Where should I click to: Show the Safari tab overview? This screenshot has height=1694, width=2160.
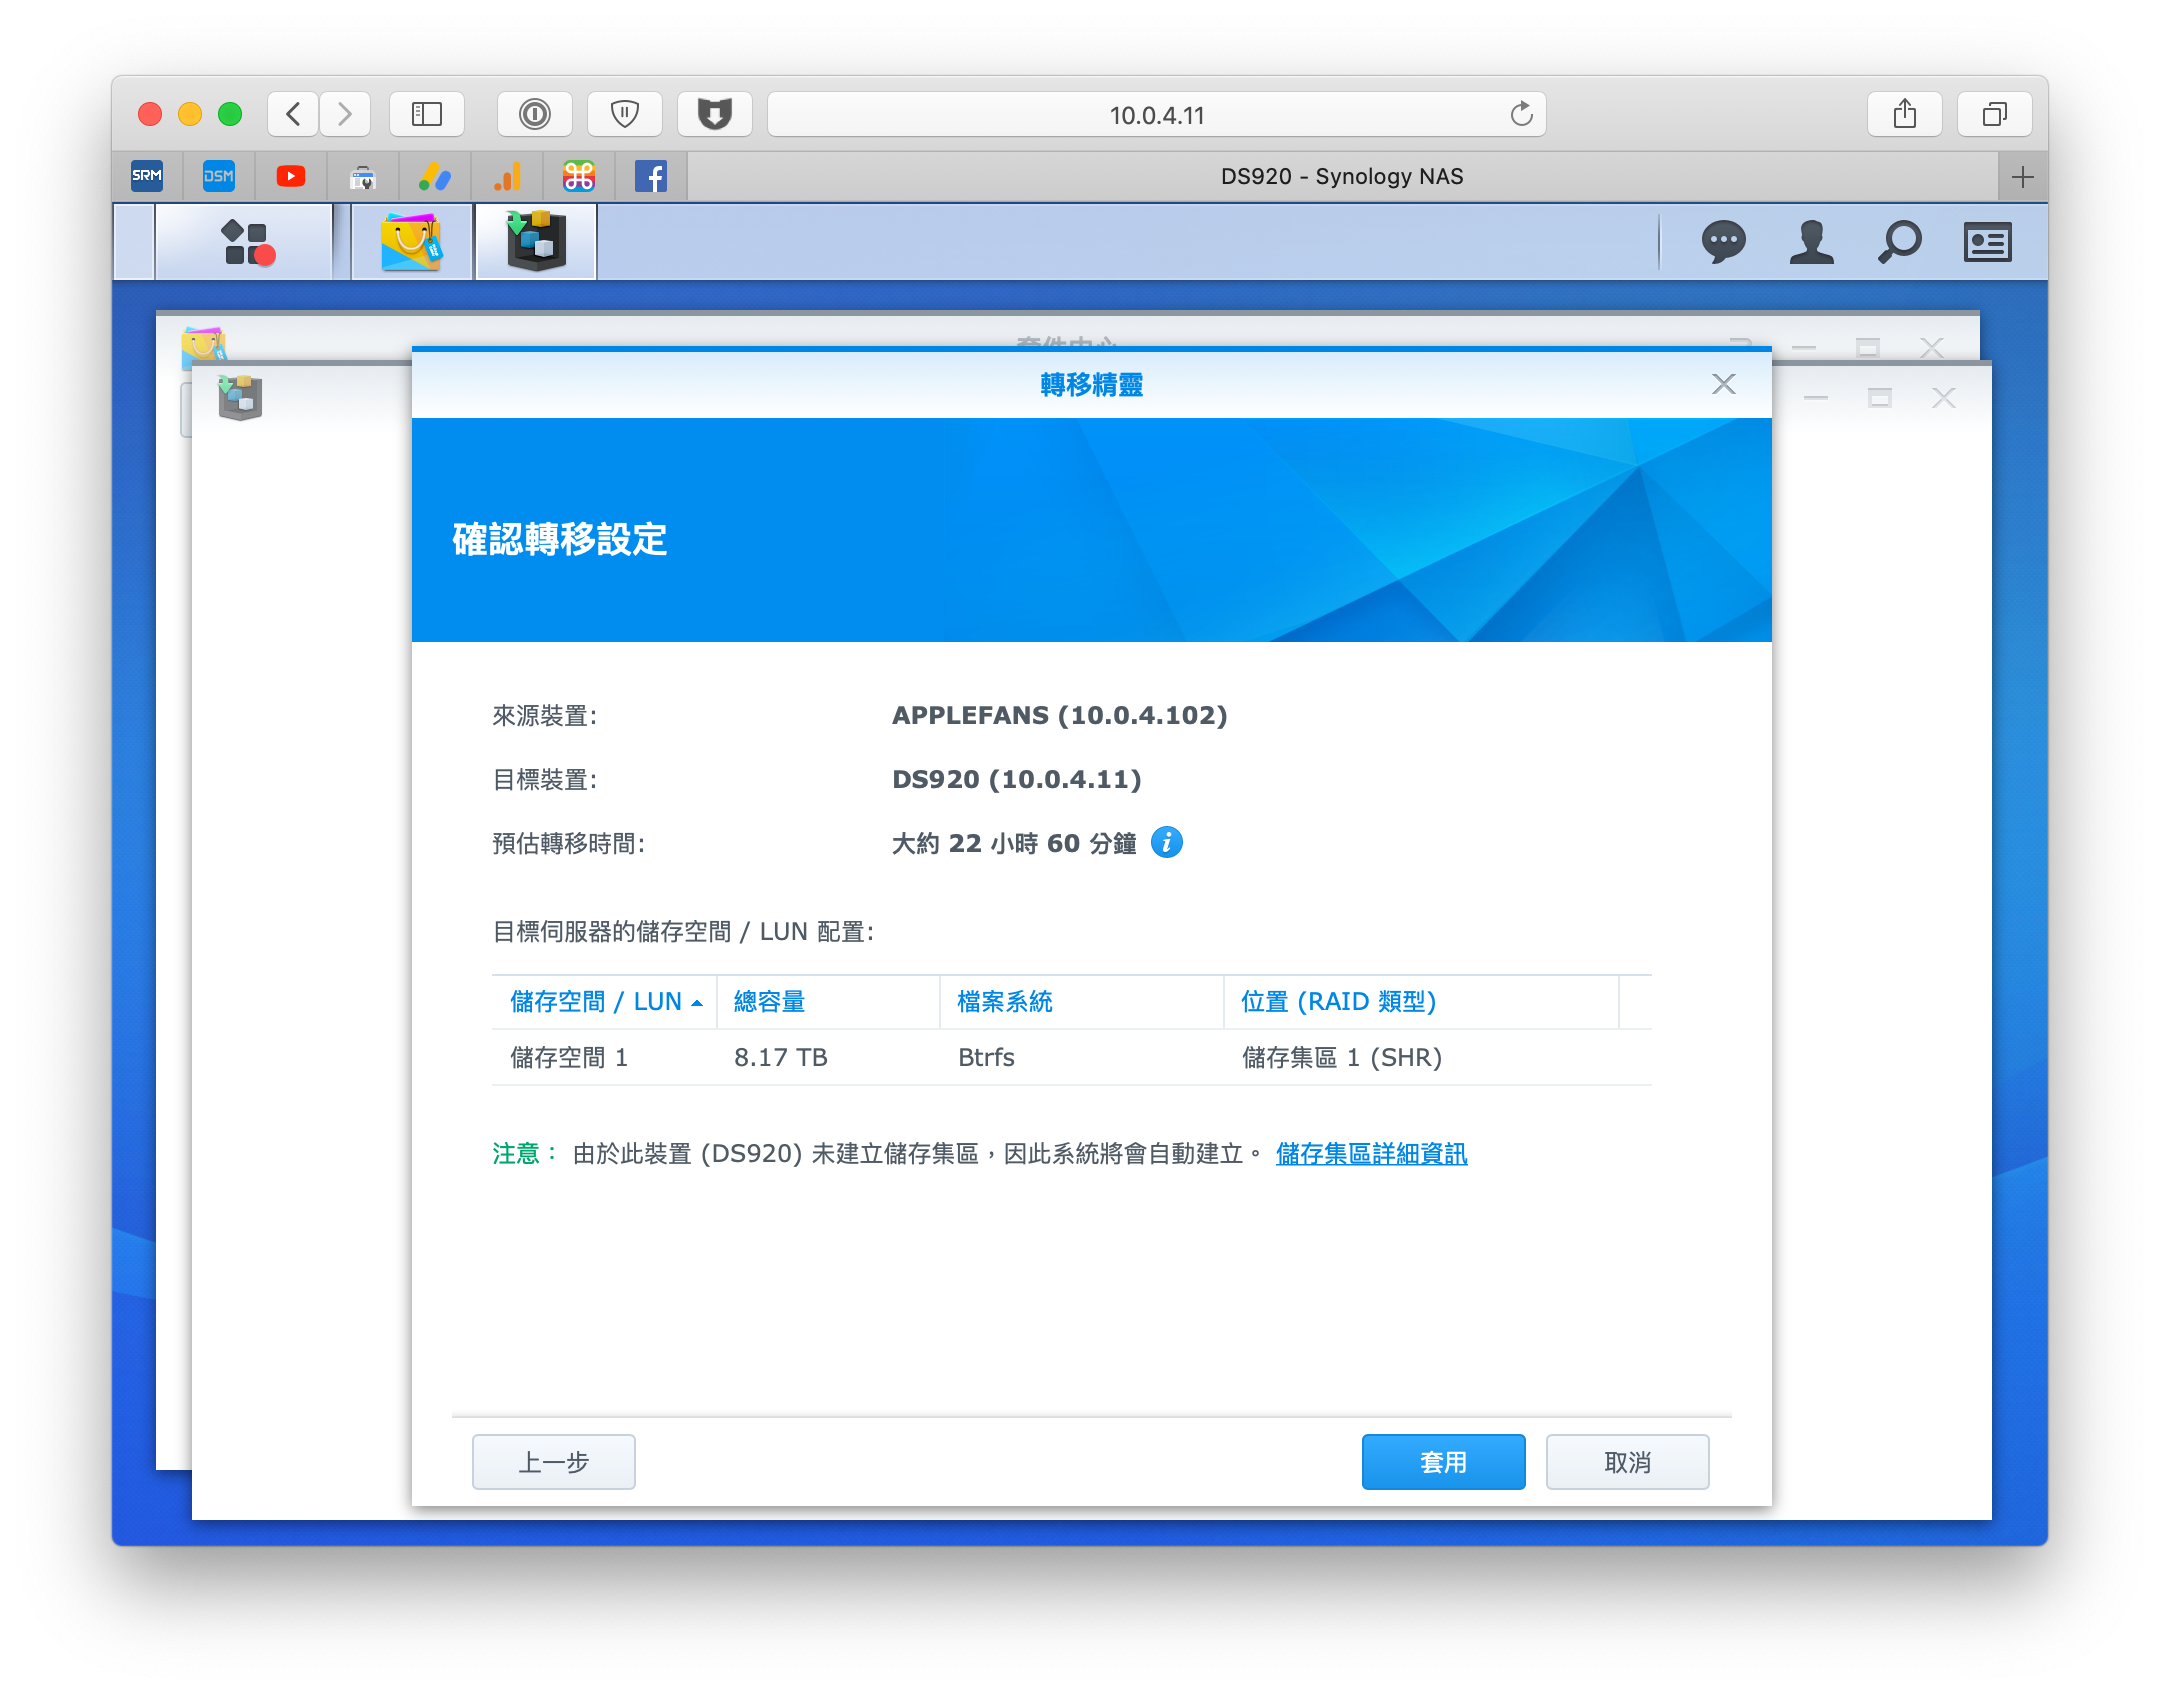click(1995, 114)
